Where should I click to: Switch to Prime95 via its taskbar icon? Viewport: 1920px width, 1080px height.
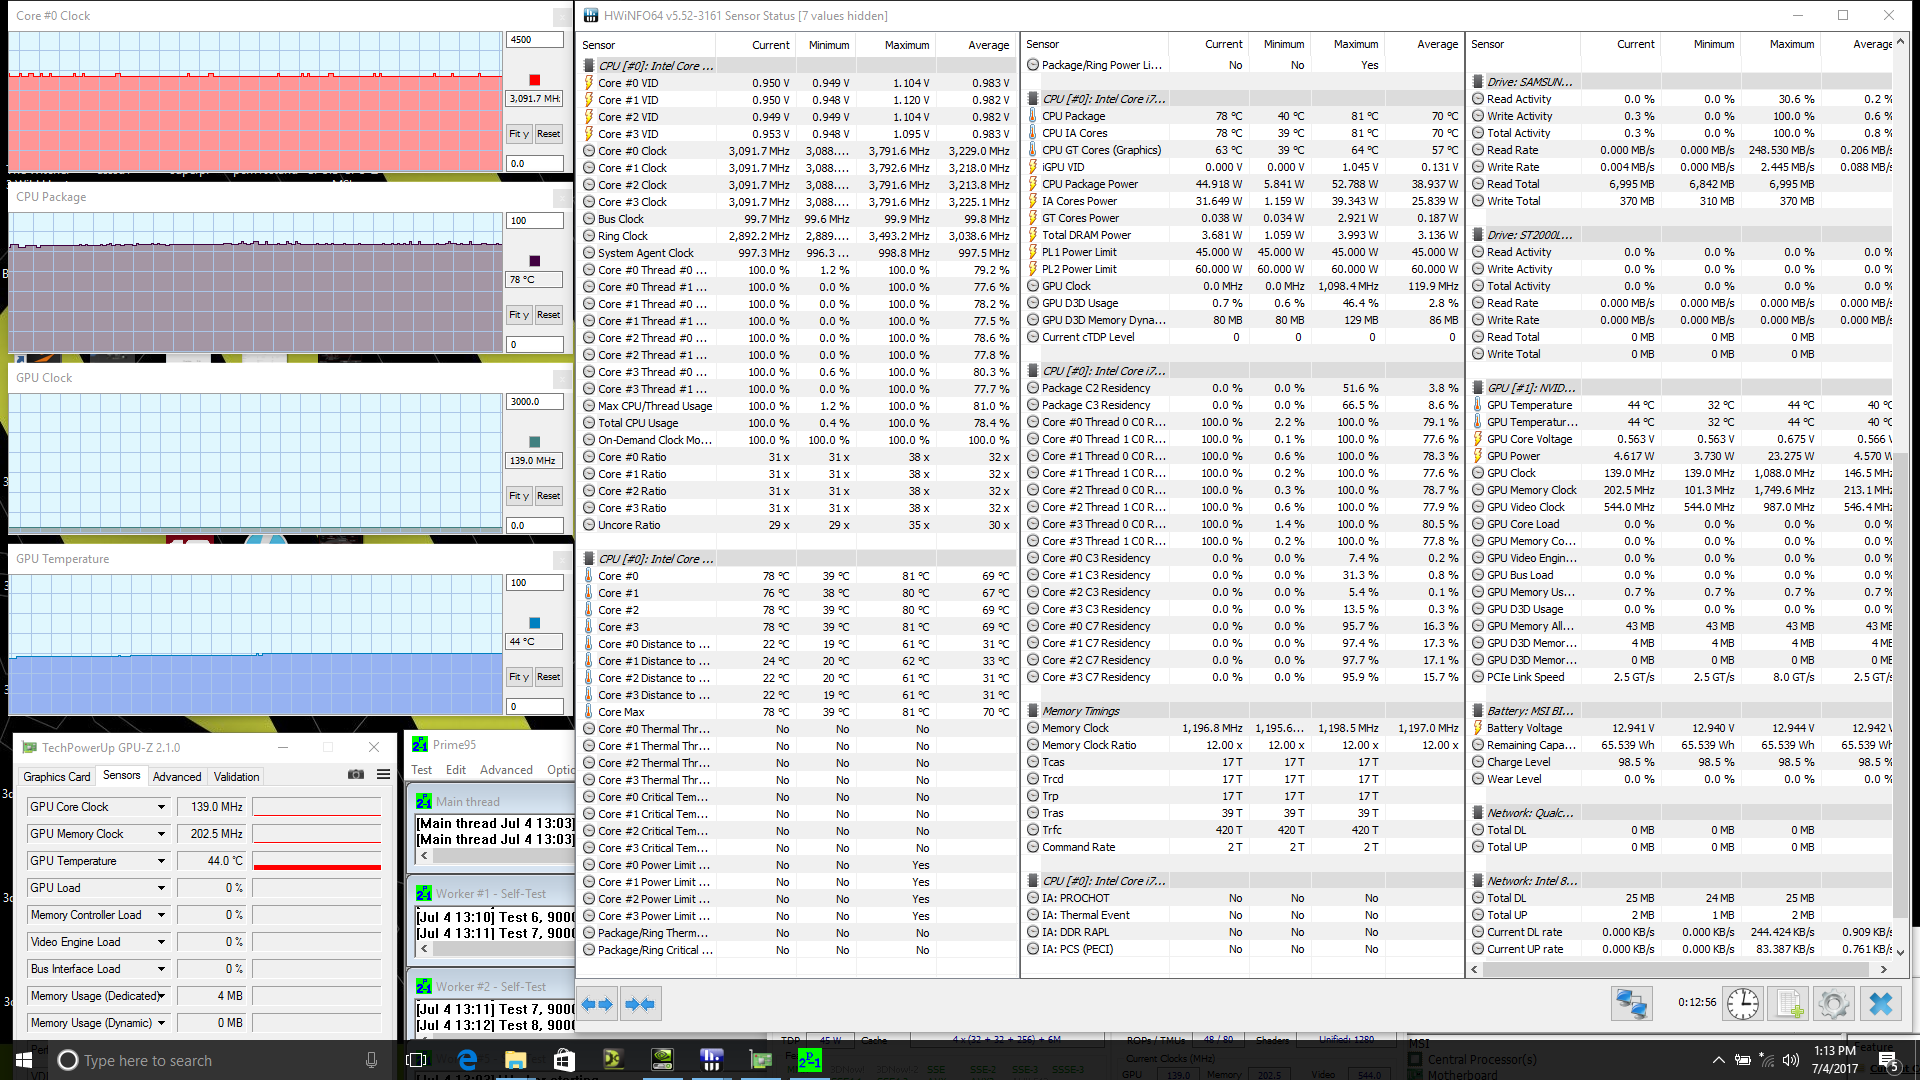tap(809, 1060)
